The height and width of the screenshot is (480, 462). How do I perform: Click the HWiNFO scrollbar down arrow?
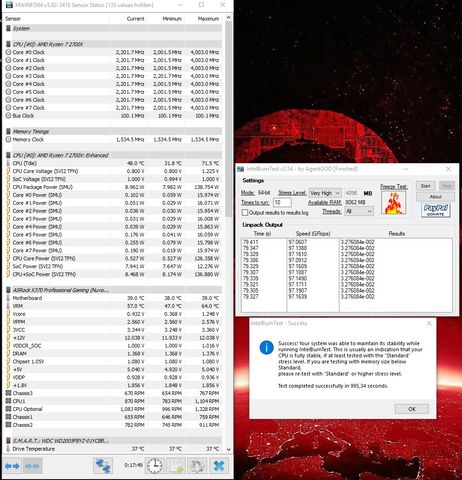(228, 449)
